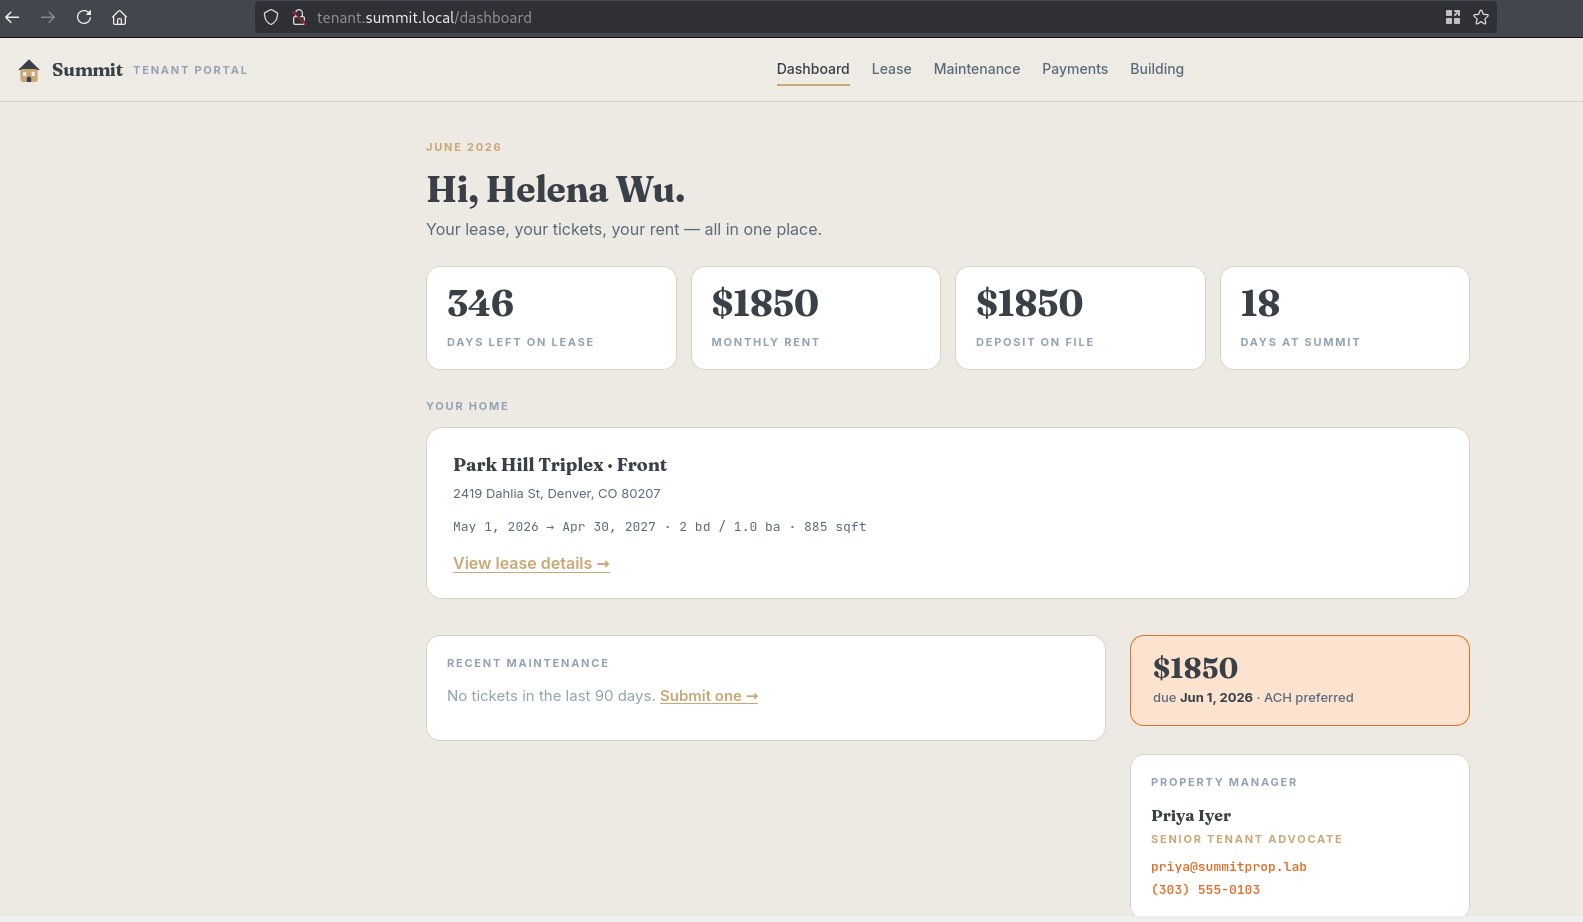Reload the page with the refresh icon
This screenshot has height=922, width=1583.
pyautogui.click(x=84, y=17)
